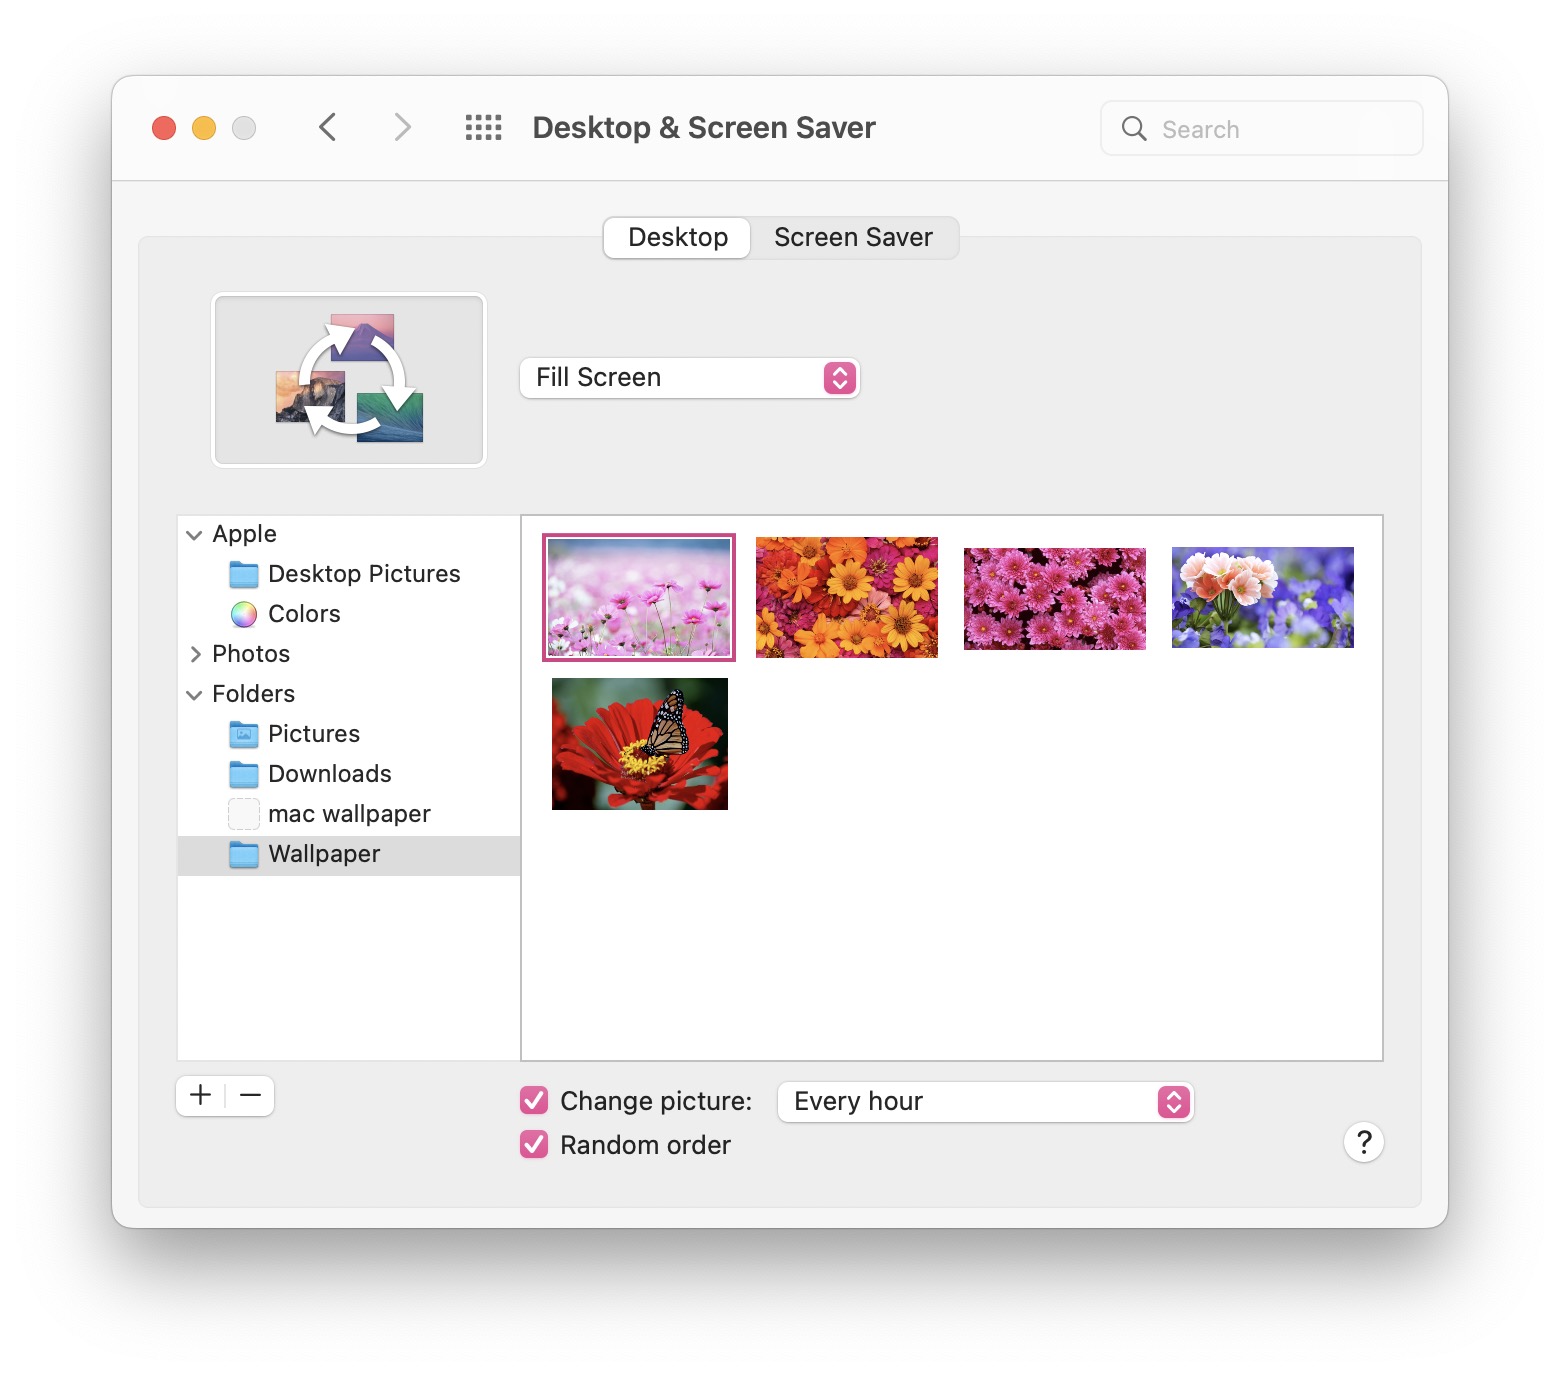
Task: Click the forward navigation arrow
Action: pyautogui.click(x=402, y=128)
